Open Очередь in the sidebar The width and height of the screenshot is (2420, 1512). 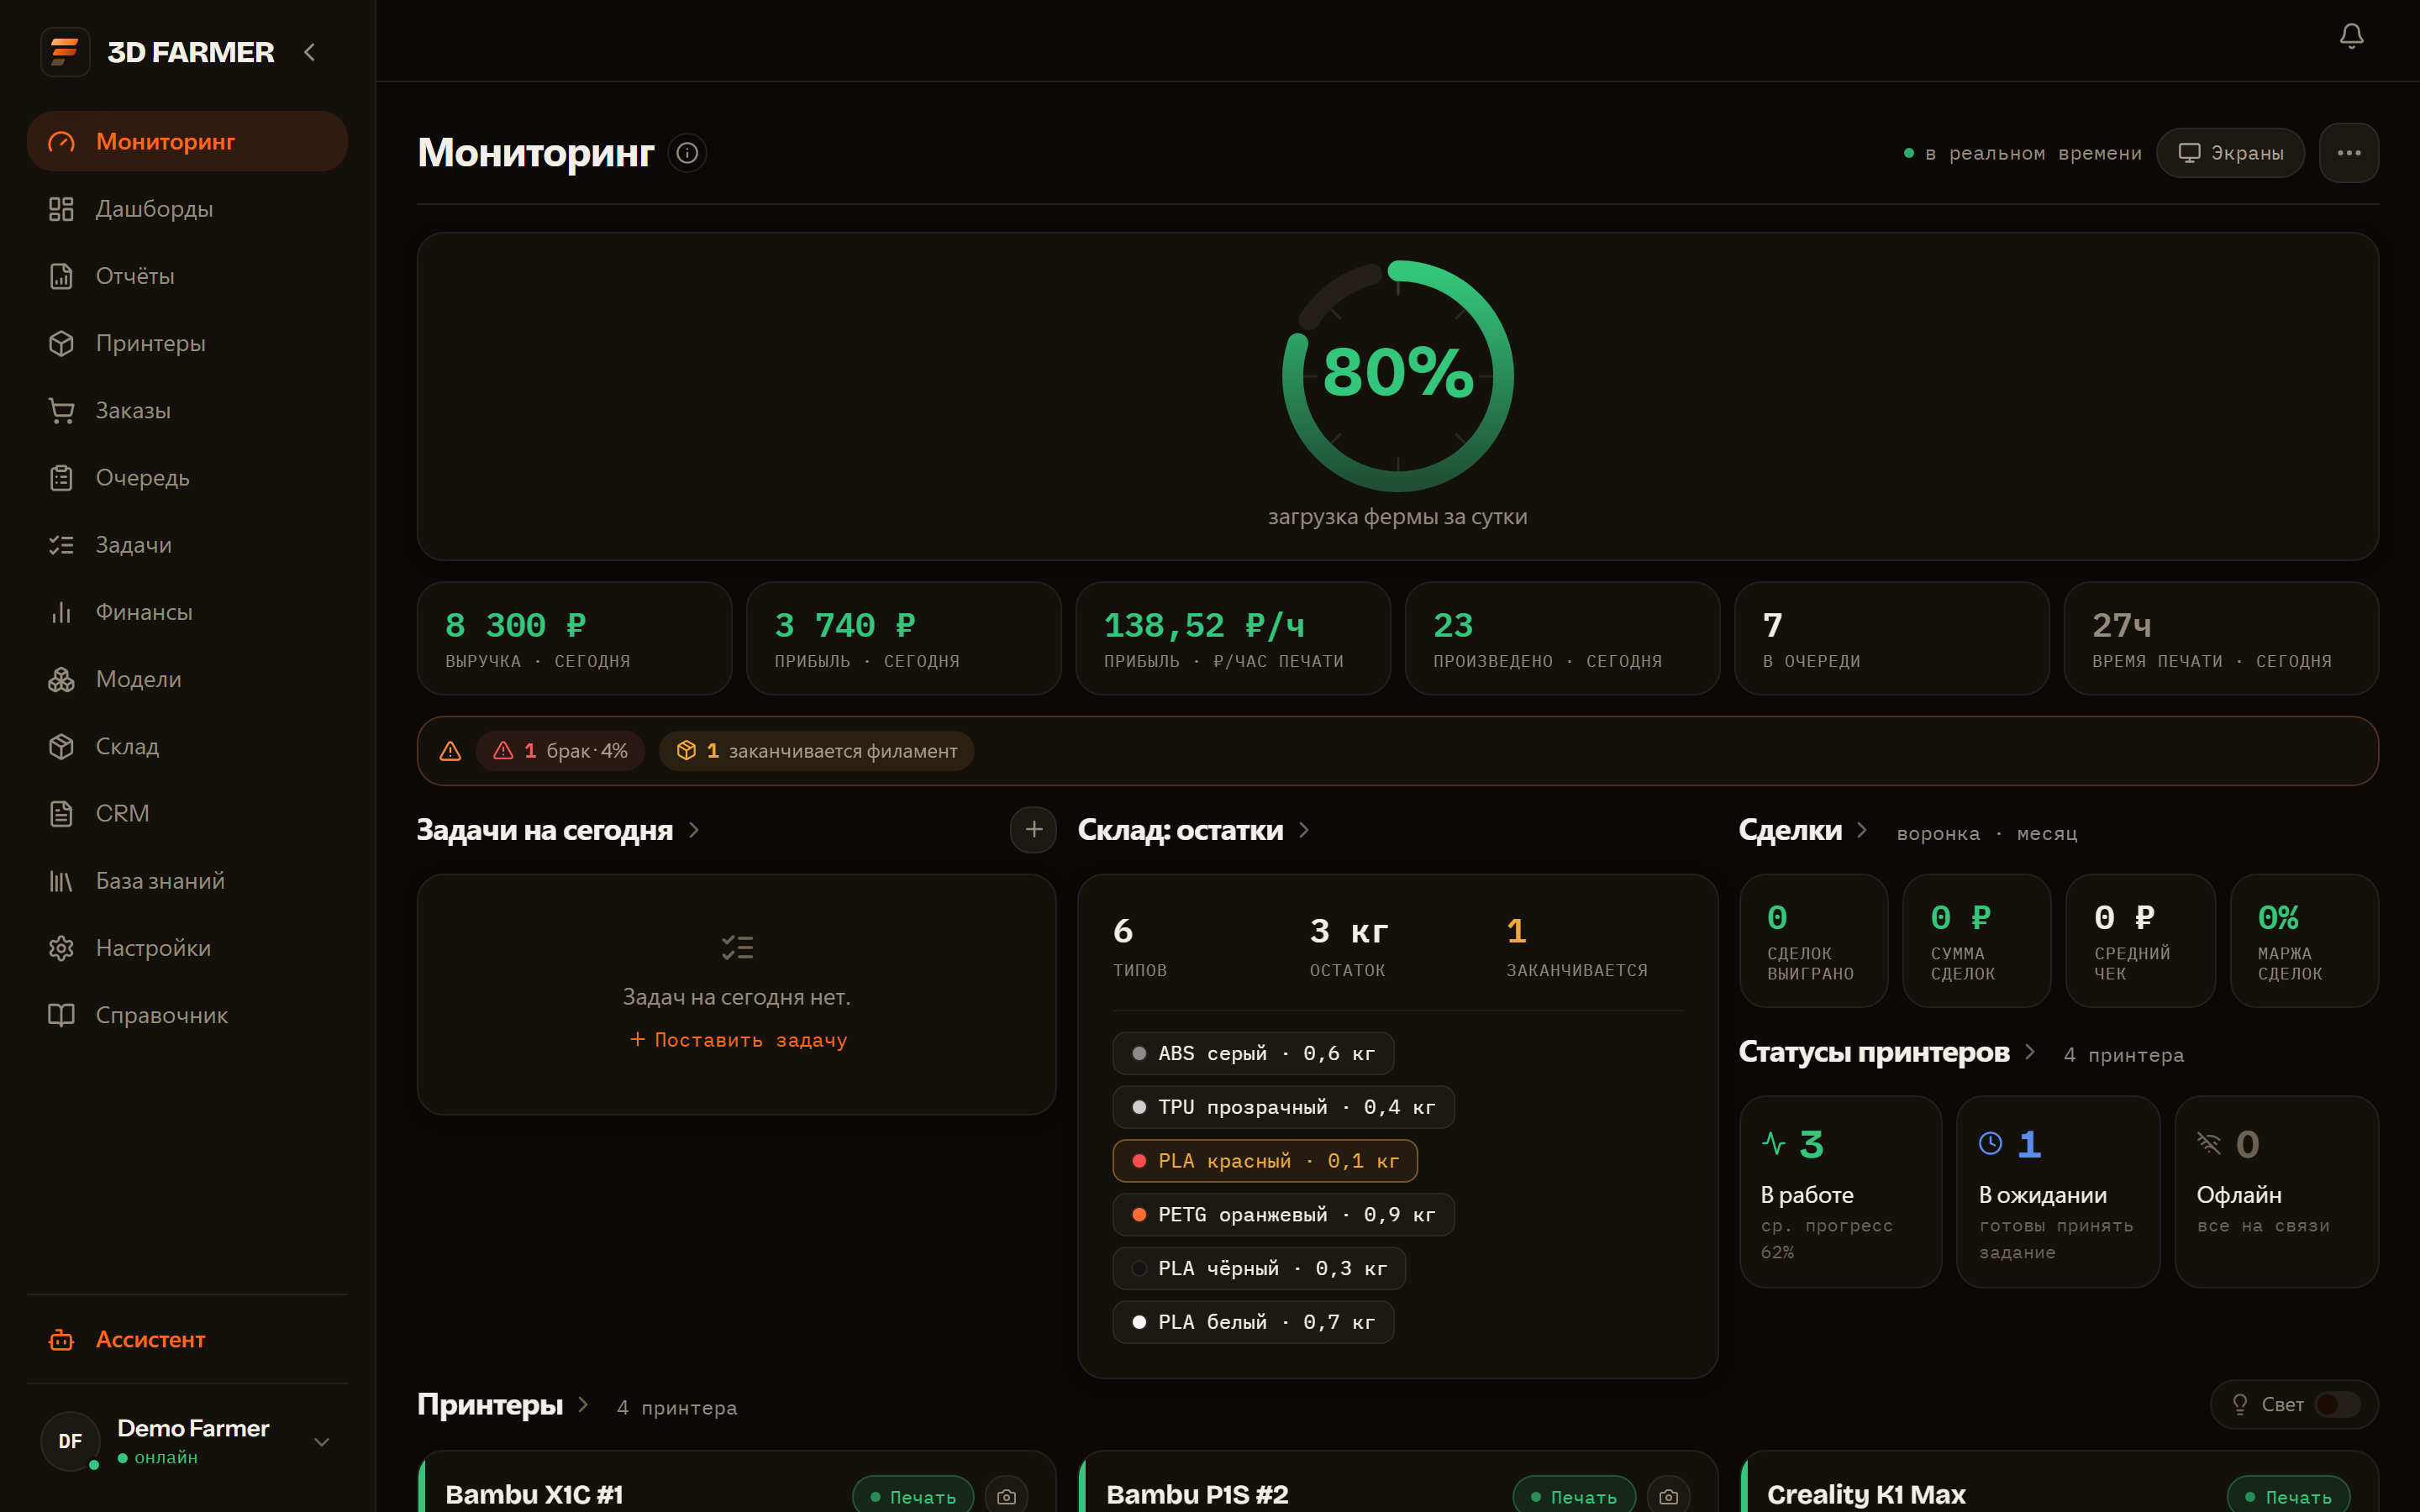[x=187, y=478]
